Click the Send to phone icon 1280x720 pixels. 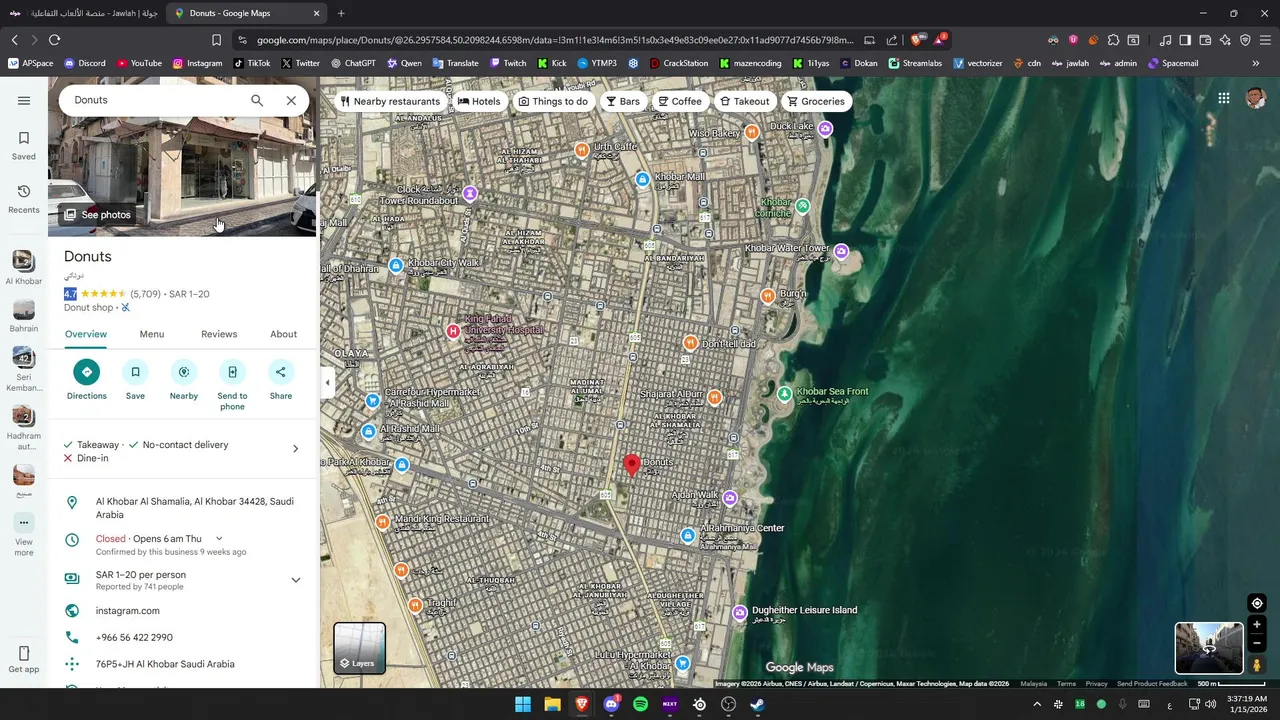pos(232,372)
